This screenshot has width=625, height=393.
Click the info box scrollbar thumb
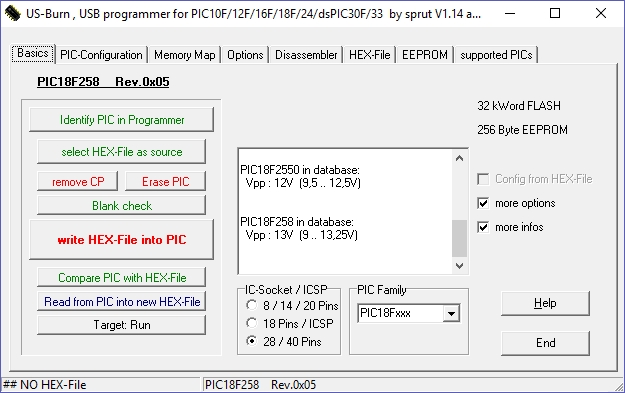(x=459, y=238)
